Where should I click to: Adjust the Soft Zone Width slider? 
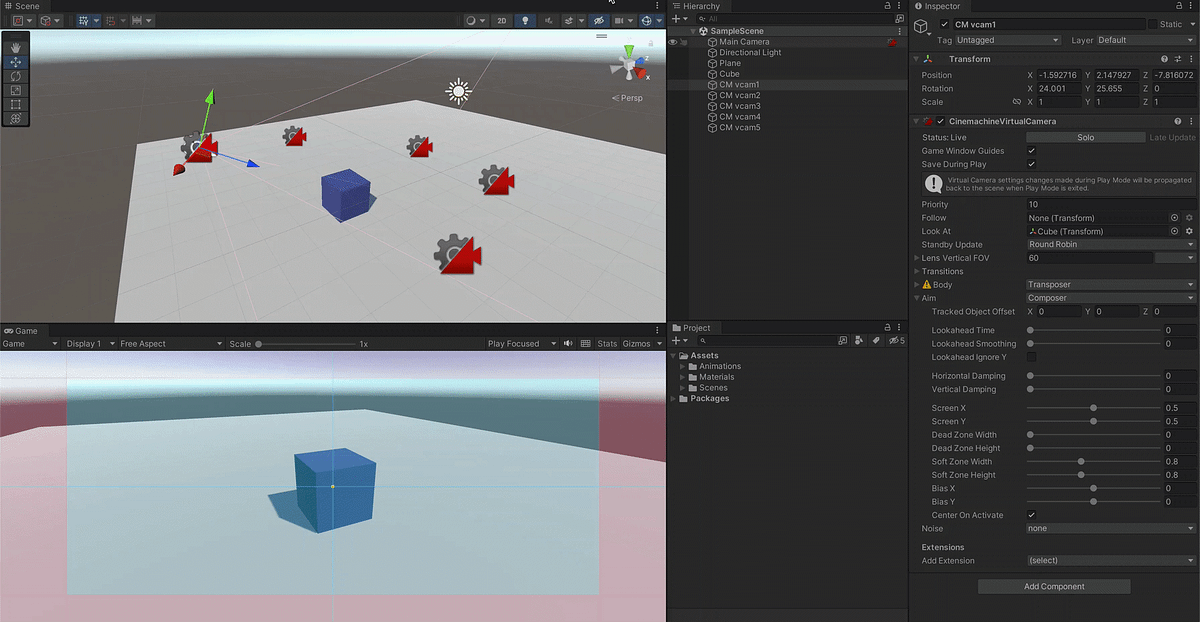[x=1094, y=462]
